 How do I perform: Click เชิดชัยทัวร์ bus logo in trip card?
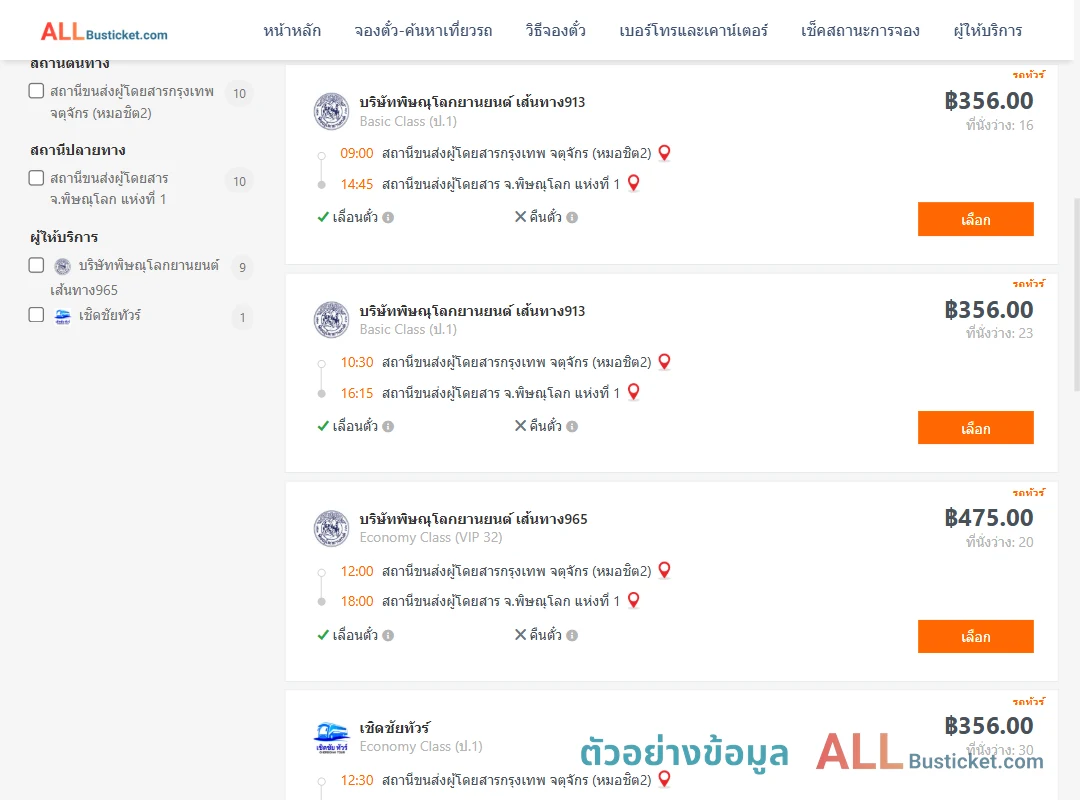331,737
